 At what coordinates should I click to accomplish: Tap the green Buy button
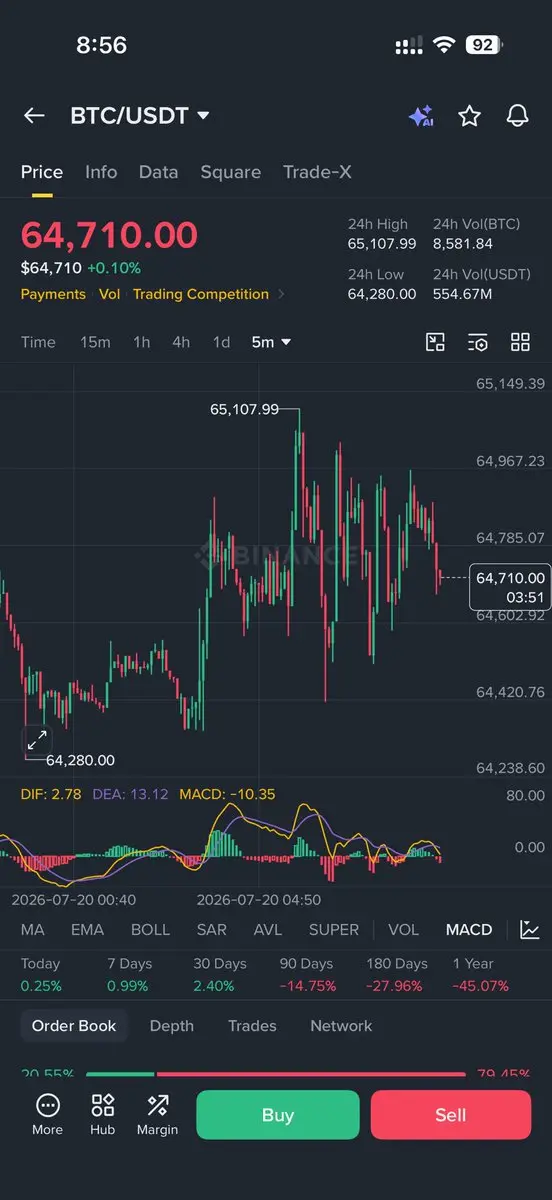(x=278, y=1115)
